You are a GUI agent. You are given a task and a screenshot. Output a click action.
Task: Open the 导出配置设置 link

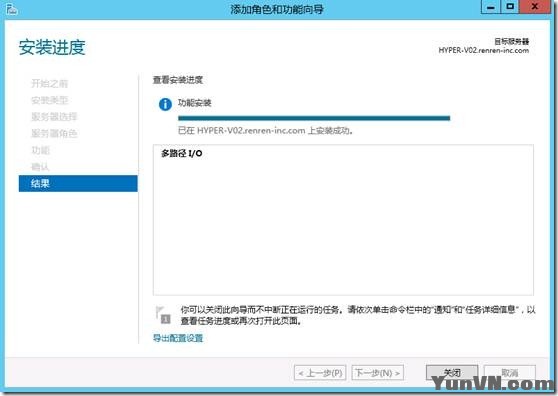pyautogui.click(x=178, y=338)
